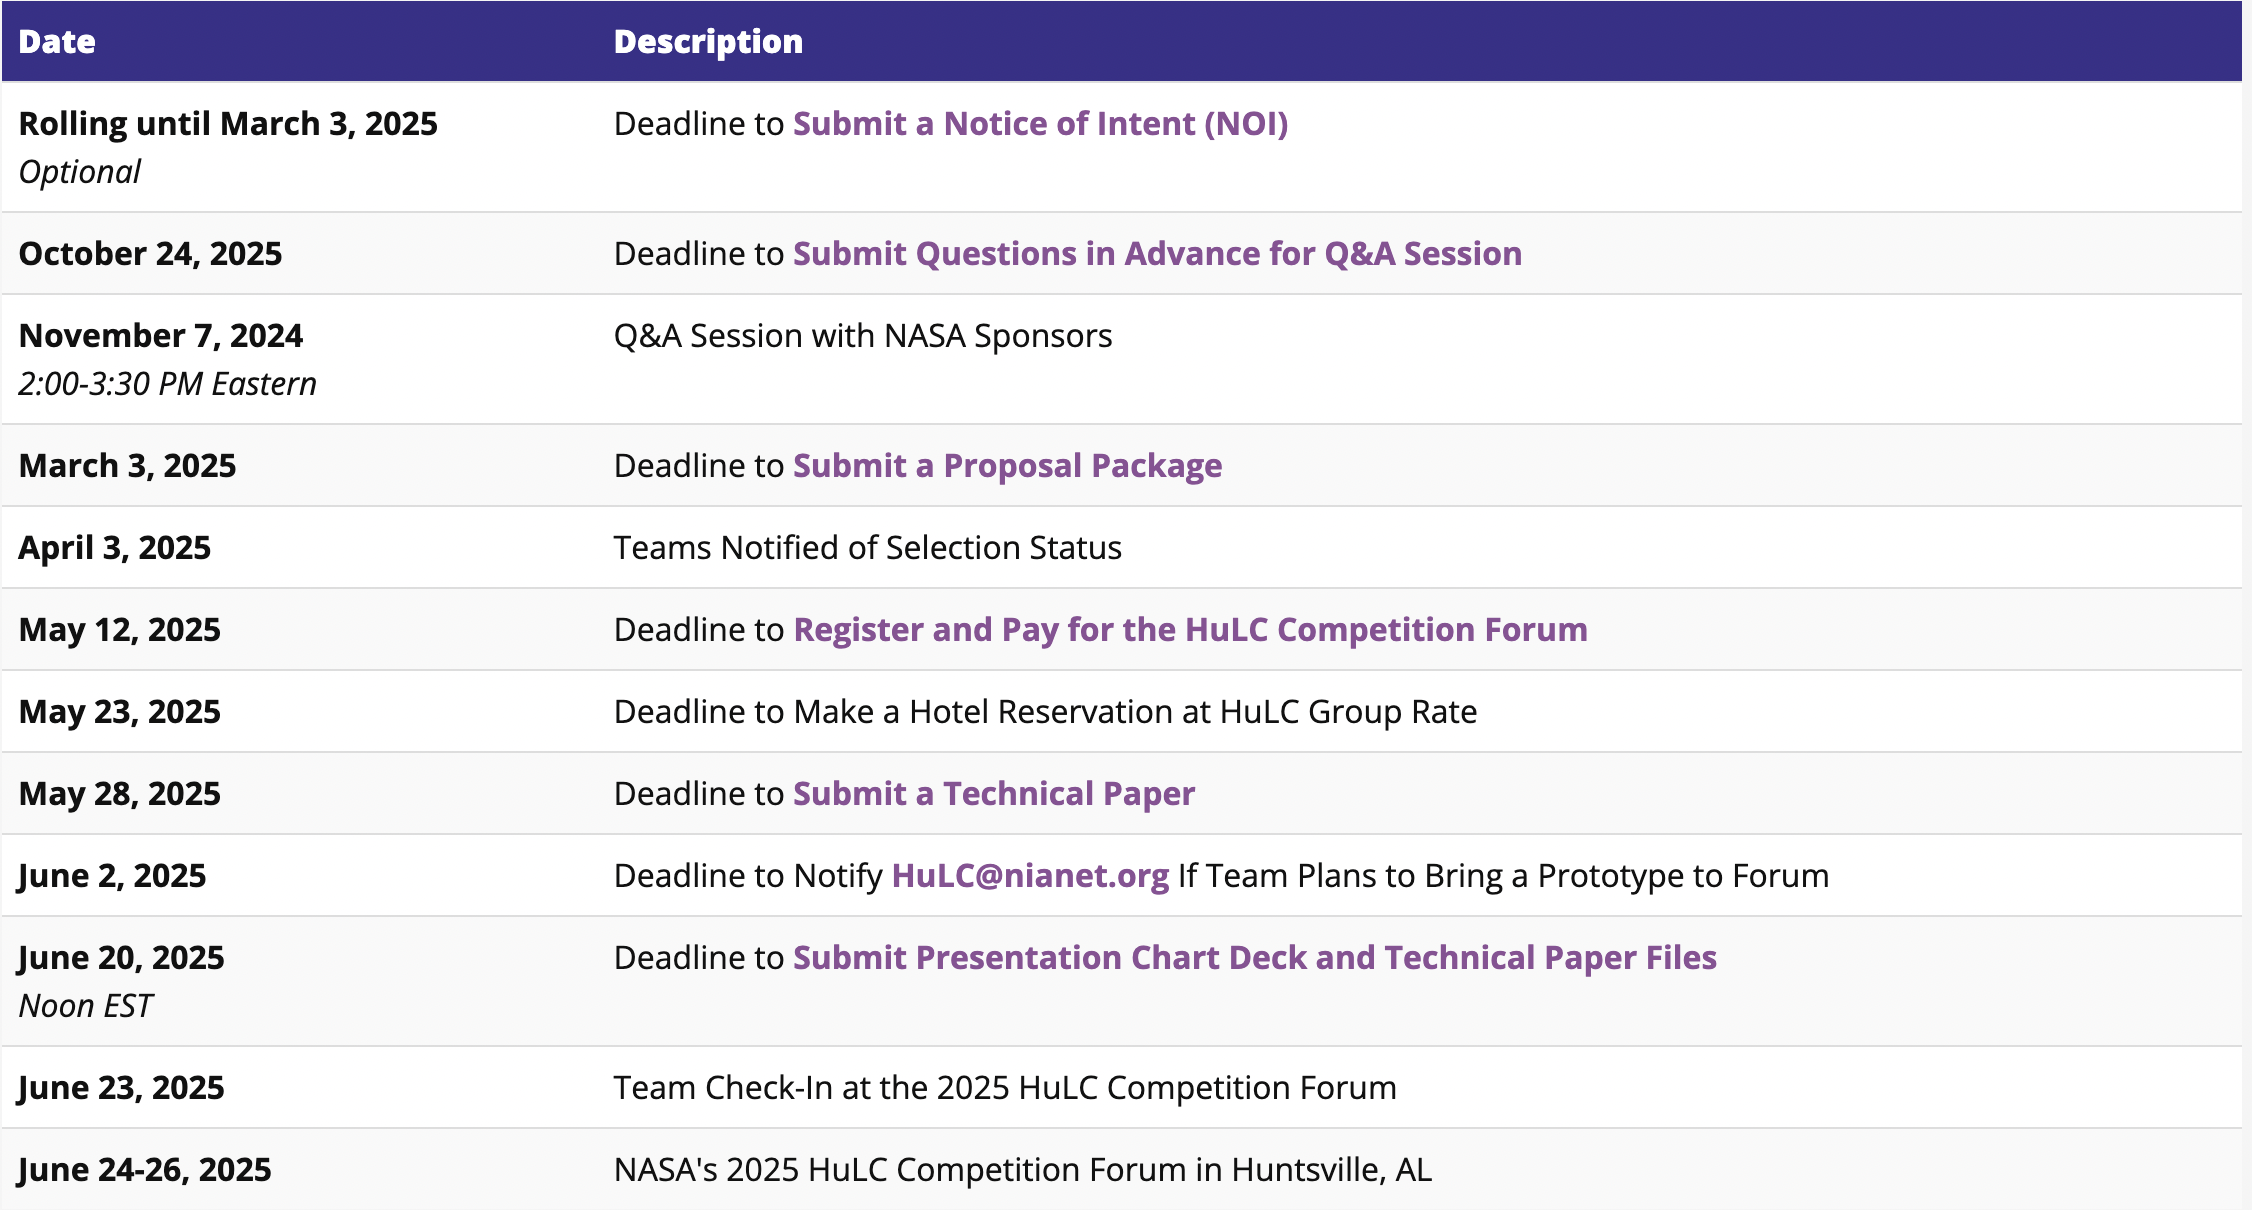Click the June 24-26, 2025 date cell
2252x1210 pixels.
click(x=145, y=1170)
